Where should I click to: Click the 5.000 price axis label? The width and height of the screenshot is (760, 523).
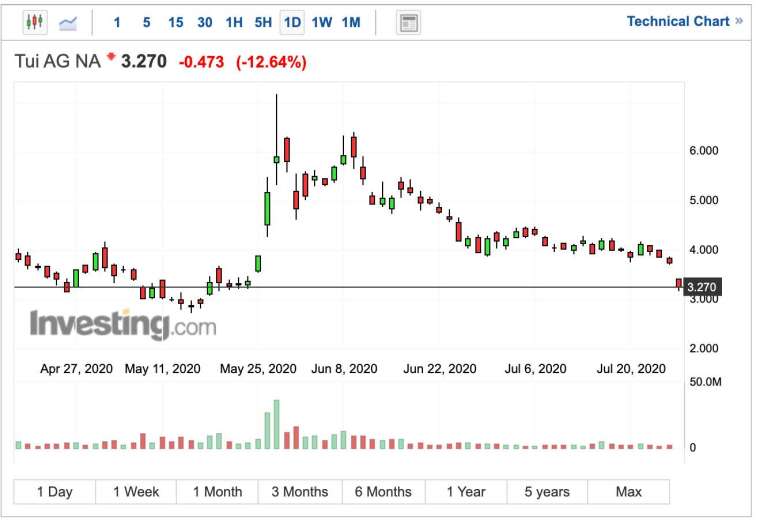(704, 200)
